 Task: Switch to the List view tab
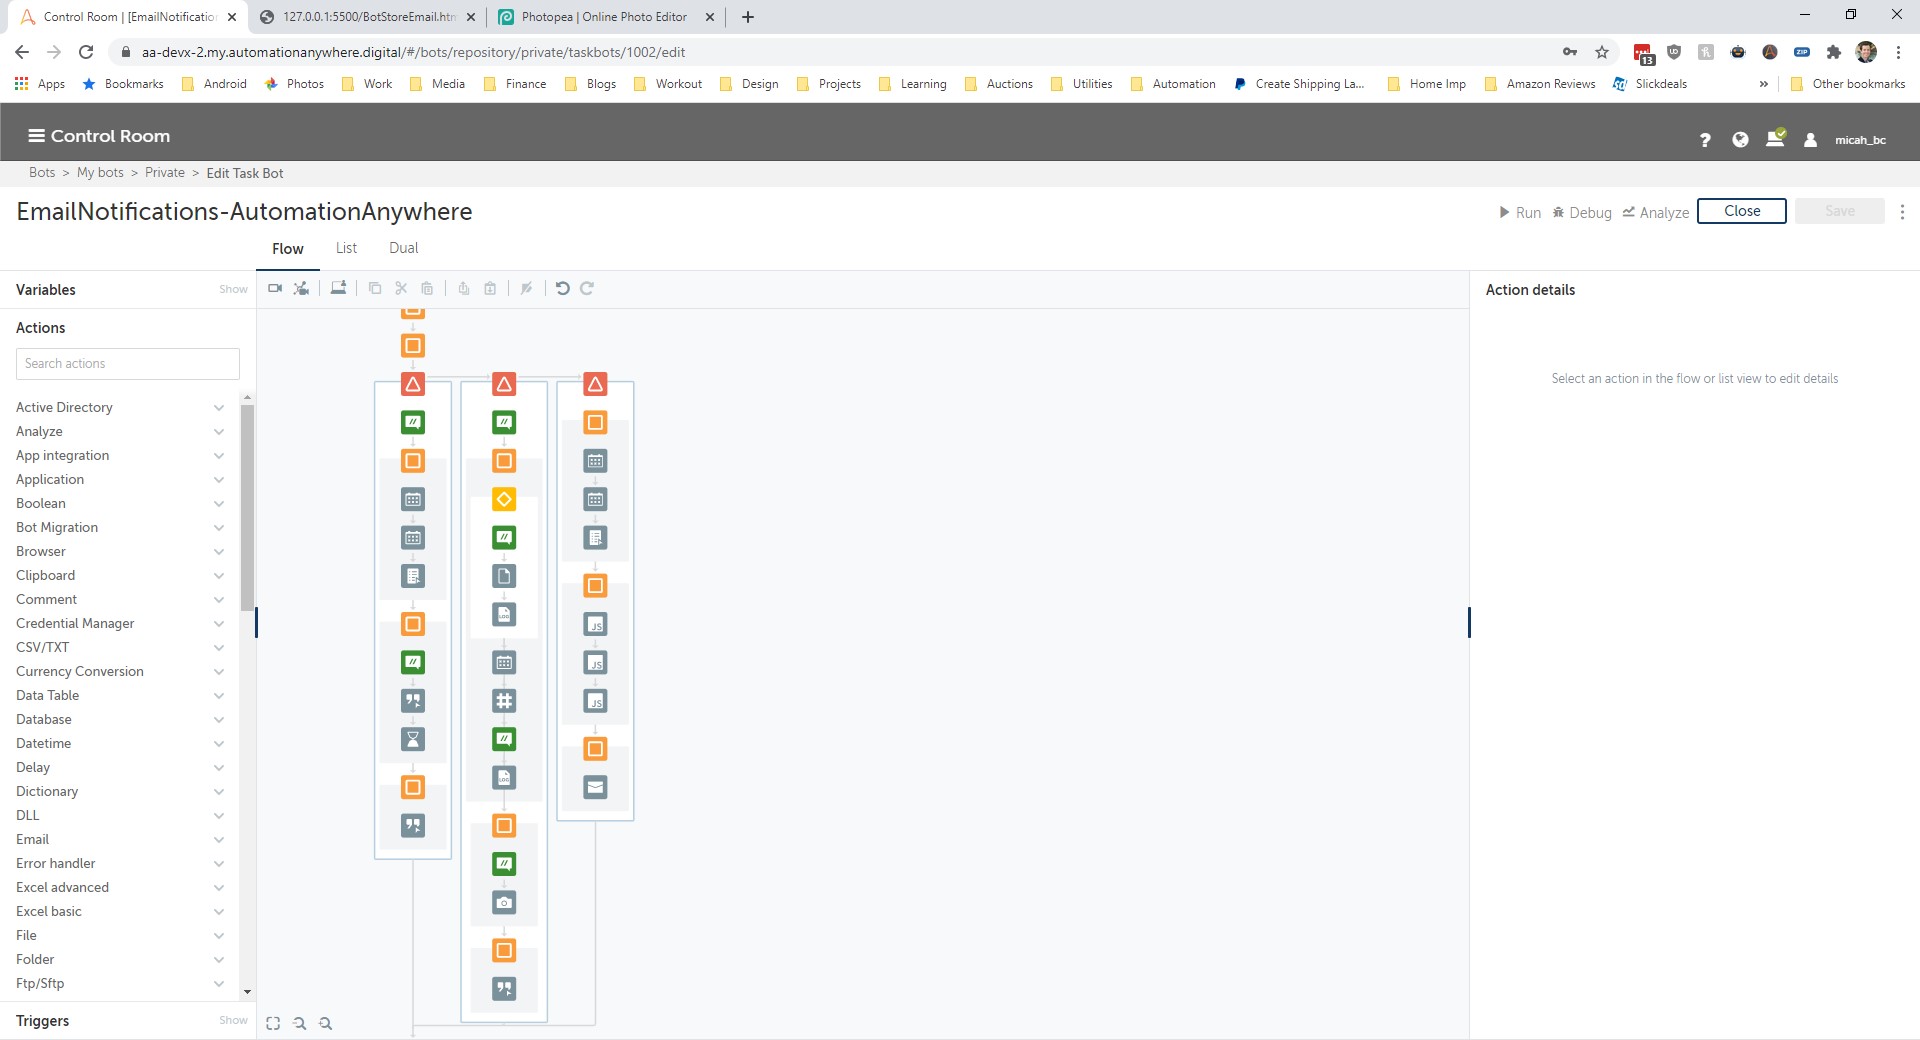point(346,248)
